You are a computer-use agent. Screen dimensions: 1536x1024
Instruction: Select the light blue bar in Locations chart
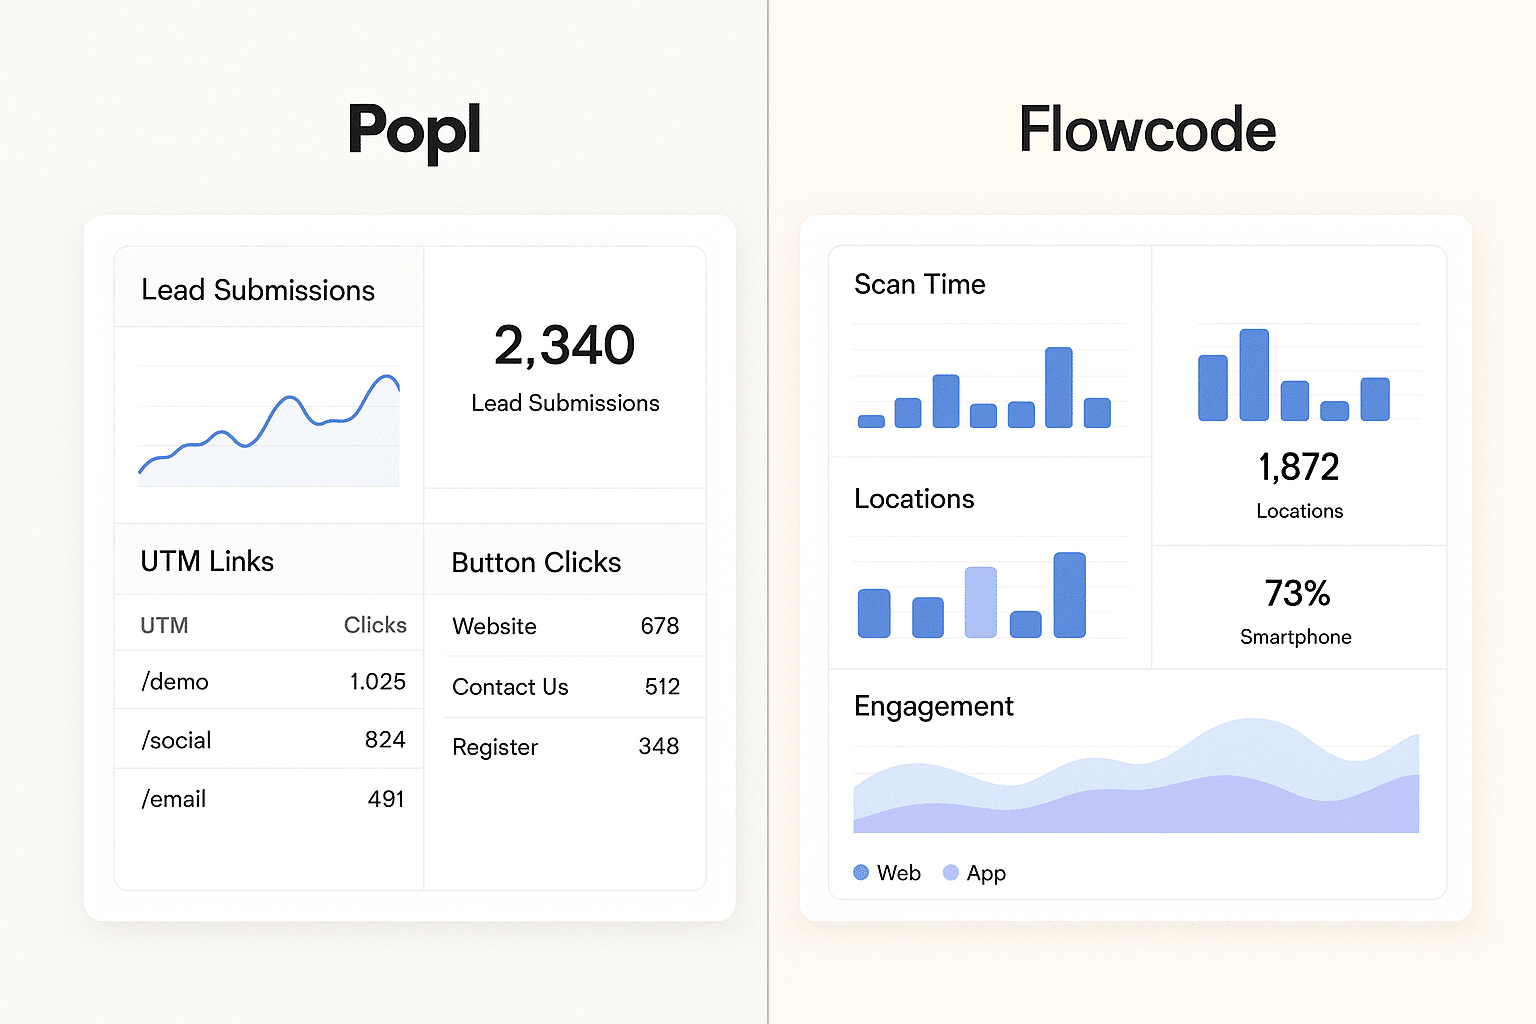[979, 600]
